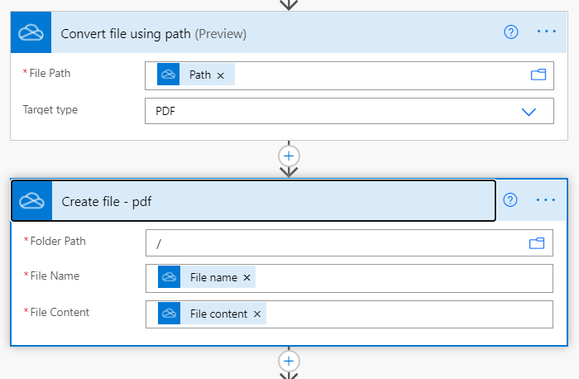Image resolution: width=579 pixels, height=379 pixels.
Task: Remove the File content token
Action: (257, 314)
